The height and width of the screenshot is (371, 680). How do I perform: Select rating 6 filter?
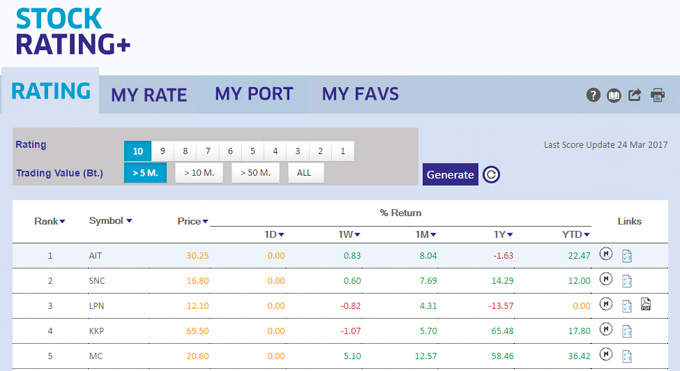[230, 151]
